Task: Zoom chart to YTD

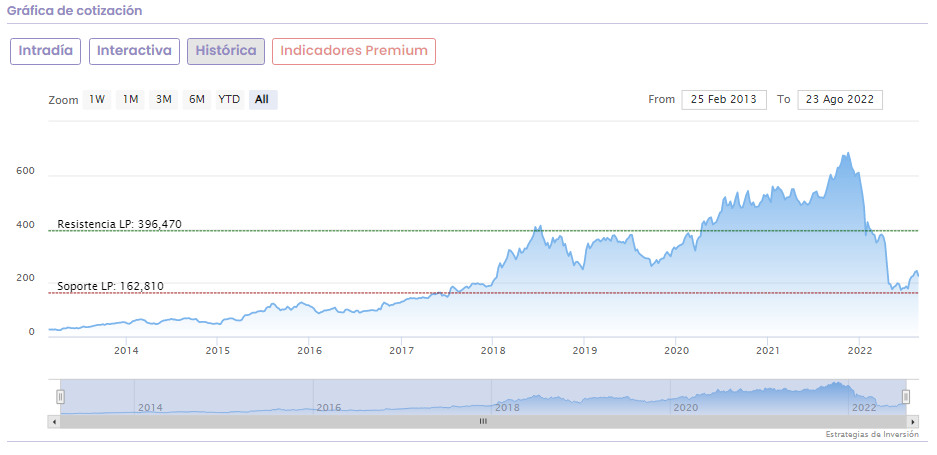Action: 229,100
